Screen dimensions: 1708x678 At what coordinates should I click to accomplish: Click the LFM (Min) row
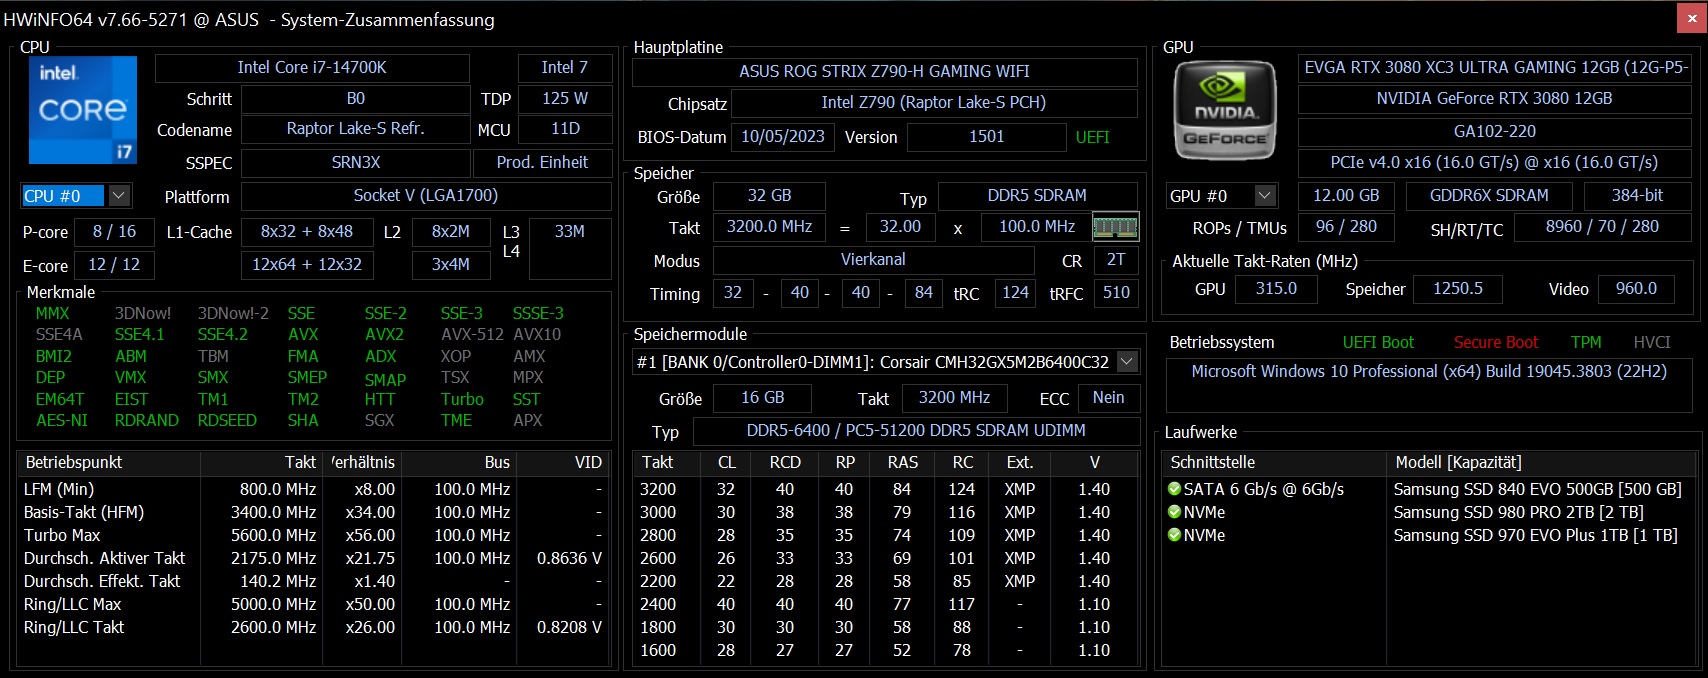point(313,489)
